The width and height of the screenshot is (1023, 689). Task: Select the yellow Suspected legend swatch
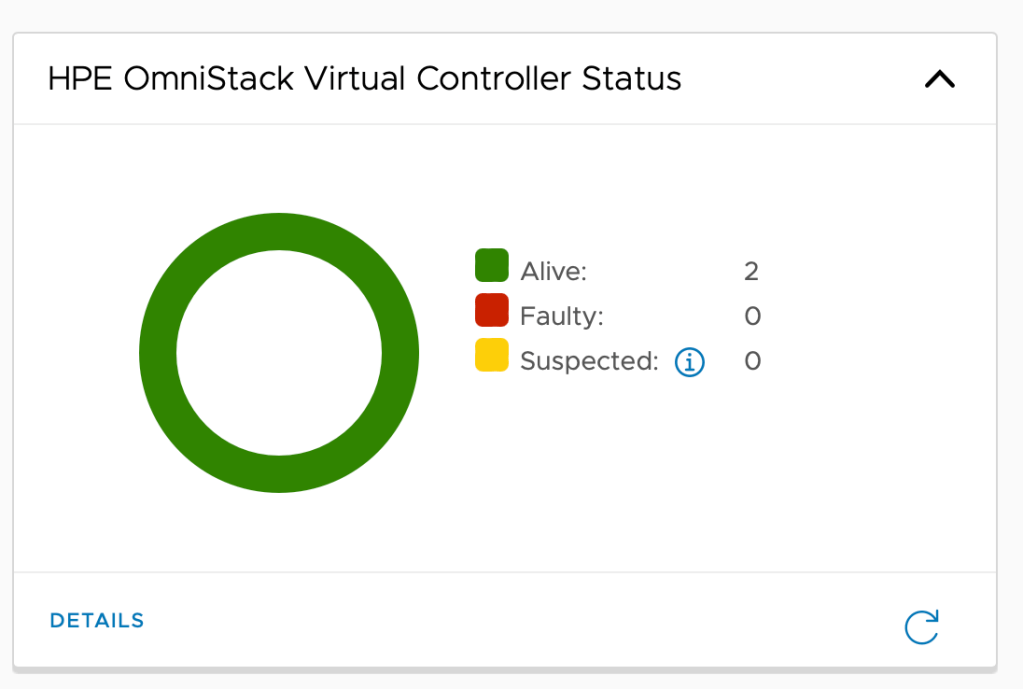tap(491, 356)
